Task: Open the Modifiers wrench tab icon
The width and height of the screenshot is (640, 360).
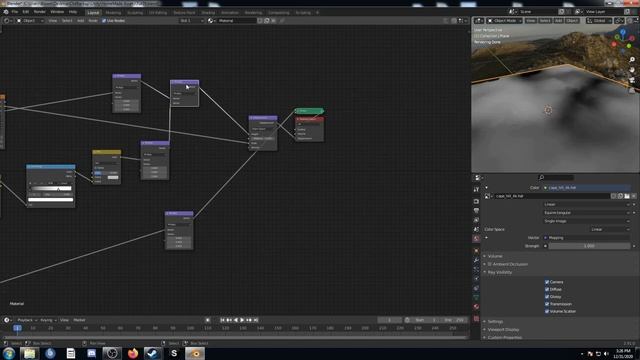Action: (x=476, y=260)
